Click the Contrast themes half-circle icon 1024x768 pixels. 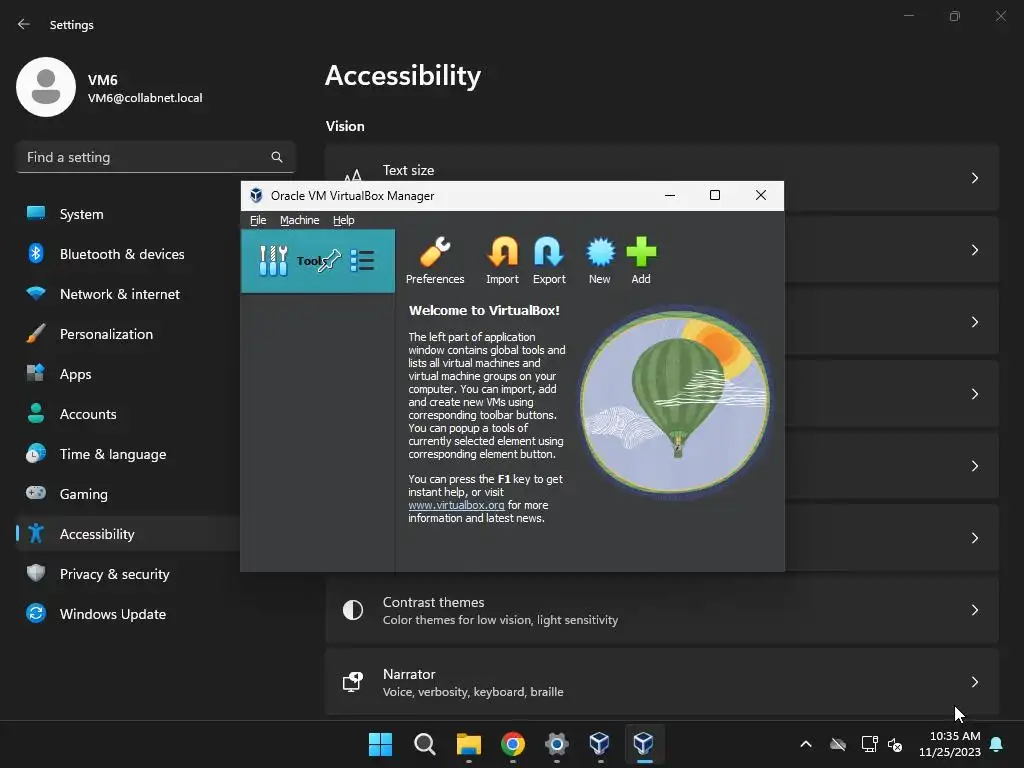coord(353,610)
